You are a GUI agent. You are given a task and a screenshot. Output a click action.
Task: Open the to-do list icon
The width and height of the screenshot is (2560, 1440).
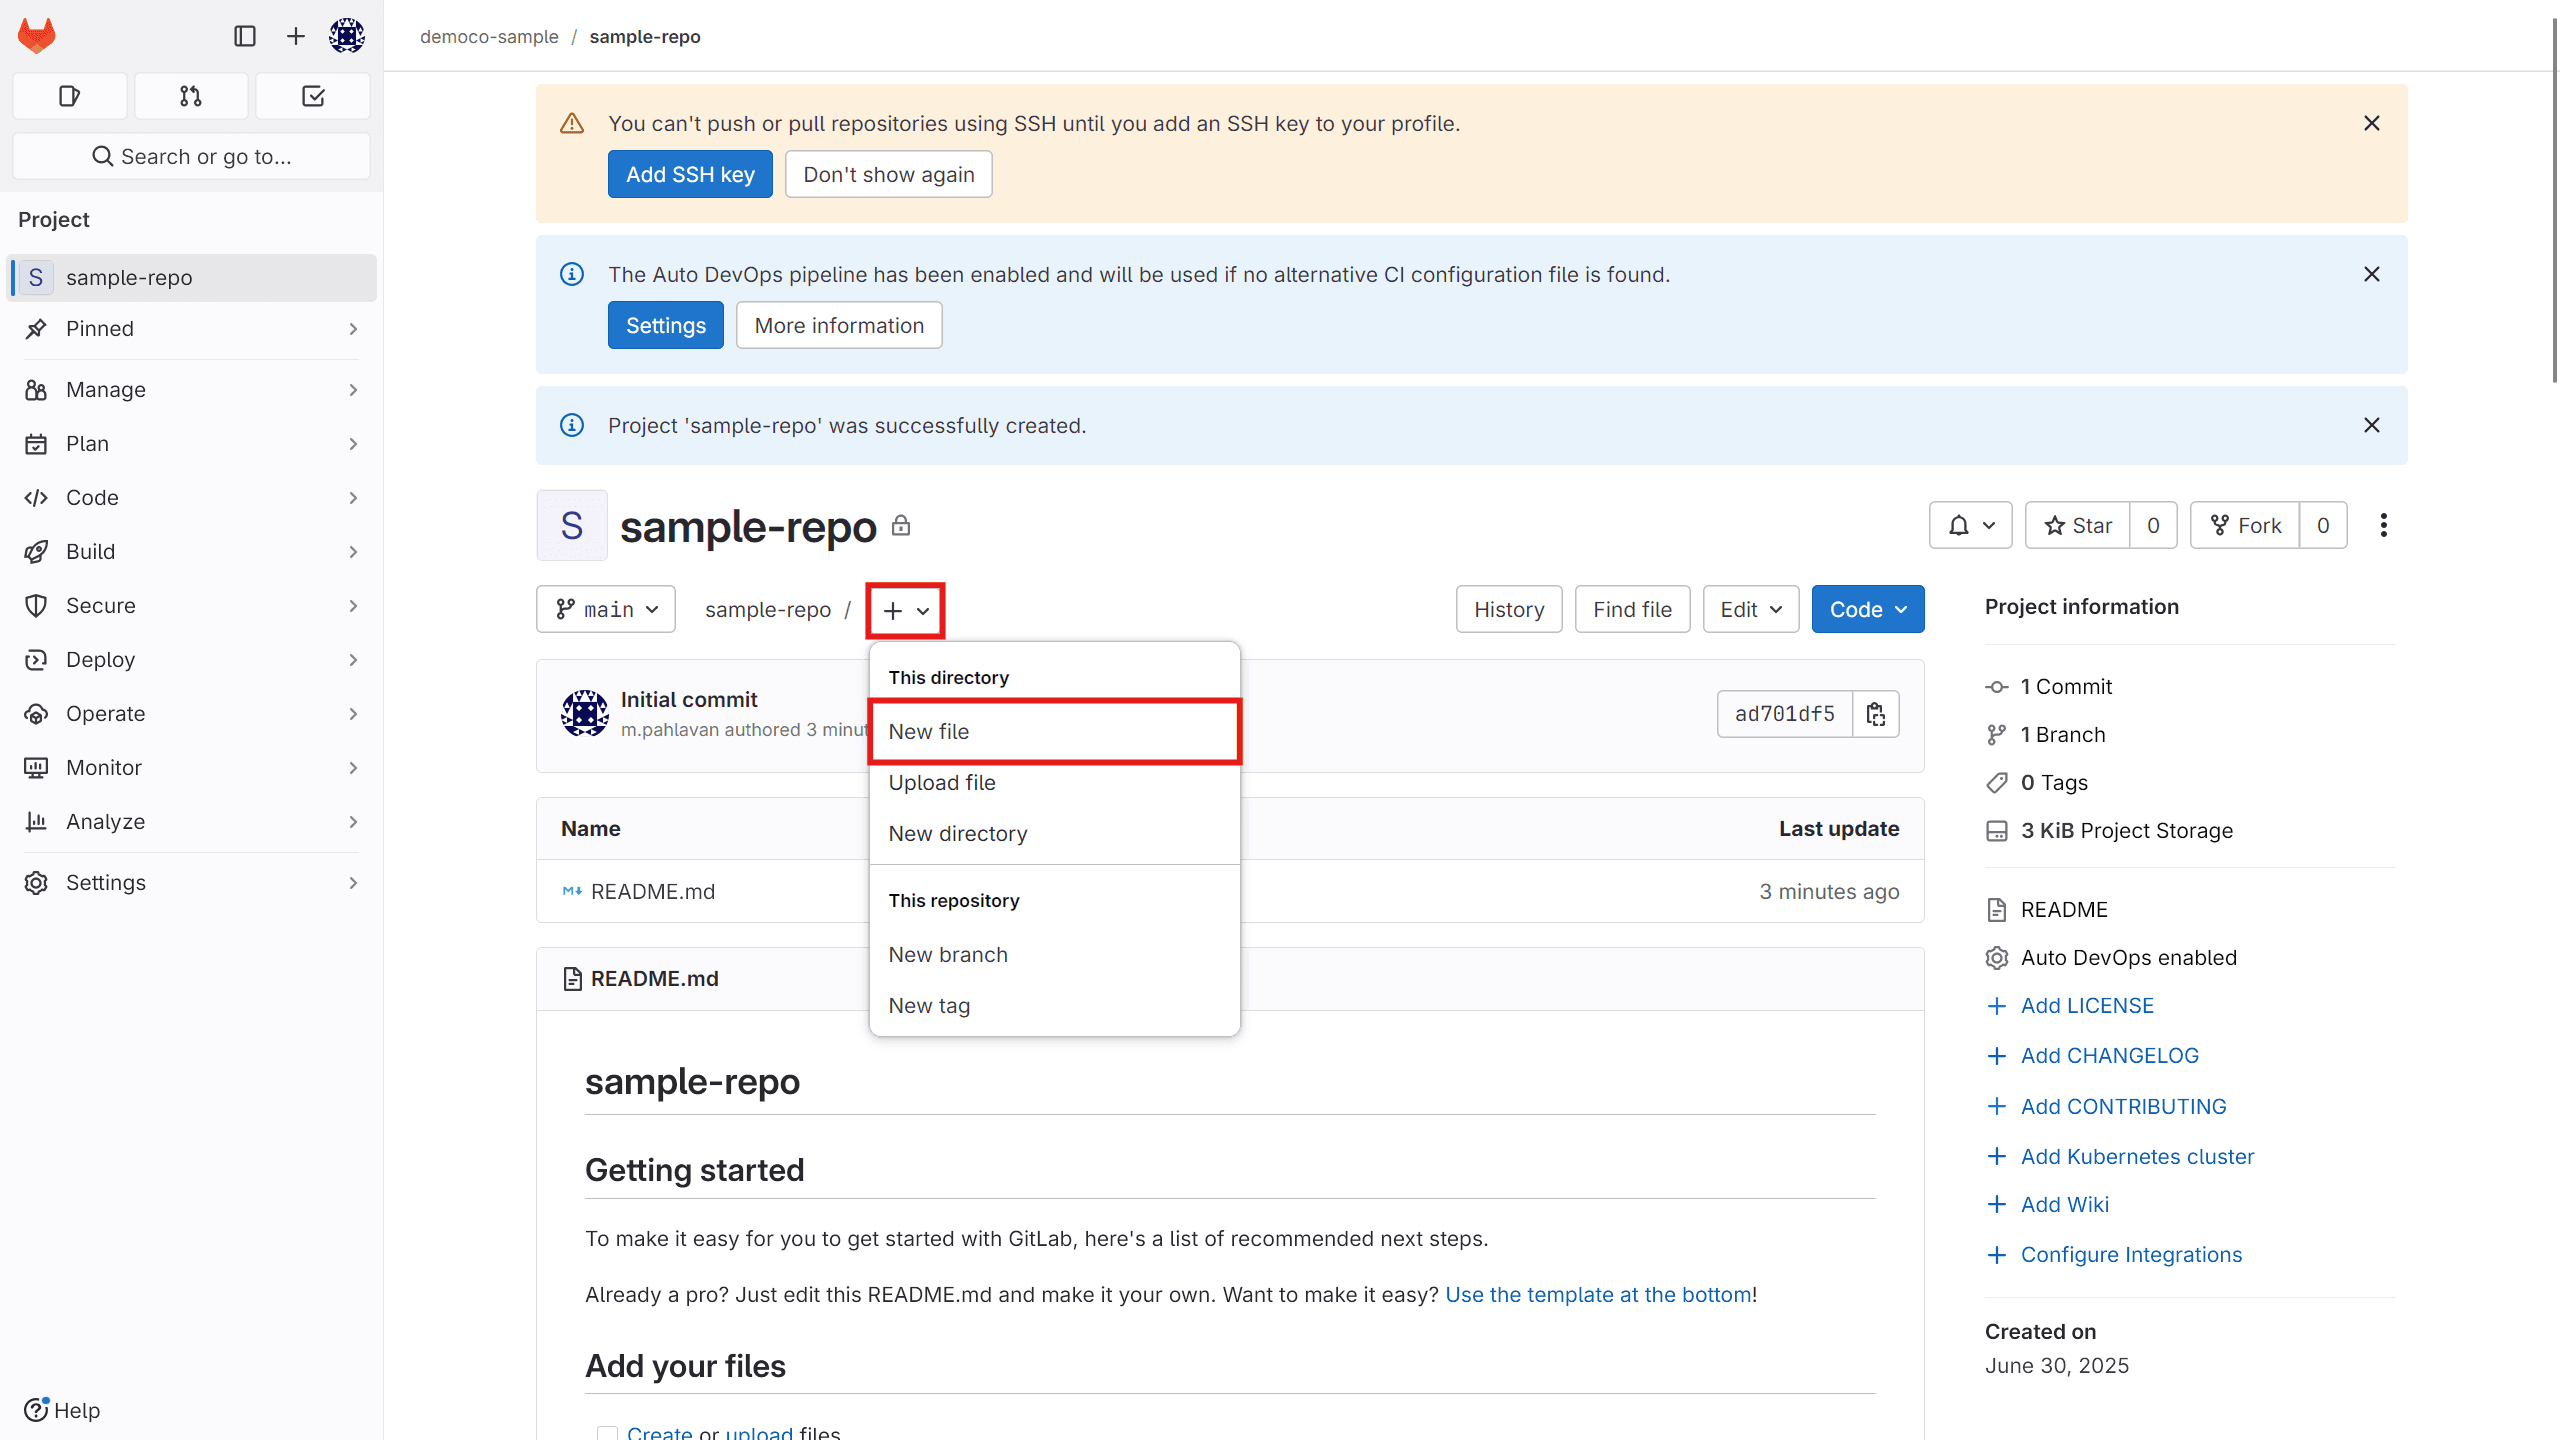tap(313, 96)
